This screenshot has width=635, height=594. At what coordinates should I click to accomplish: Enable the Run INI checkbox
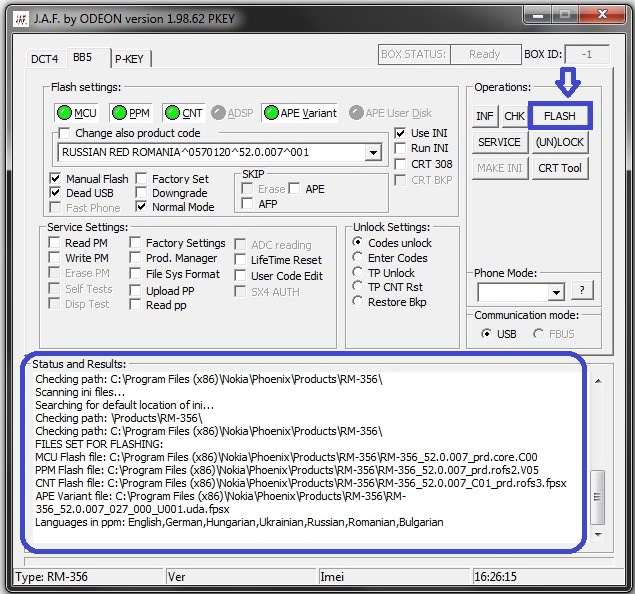[400, 148]
